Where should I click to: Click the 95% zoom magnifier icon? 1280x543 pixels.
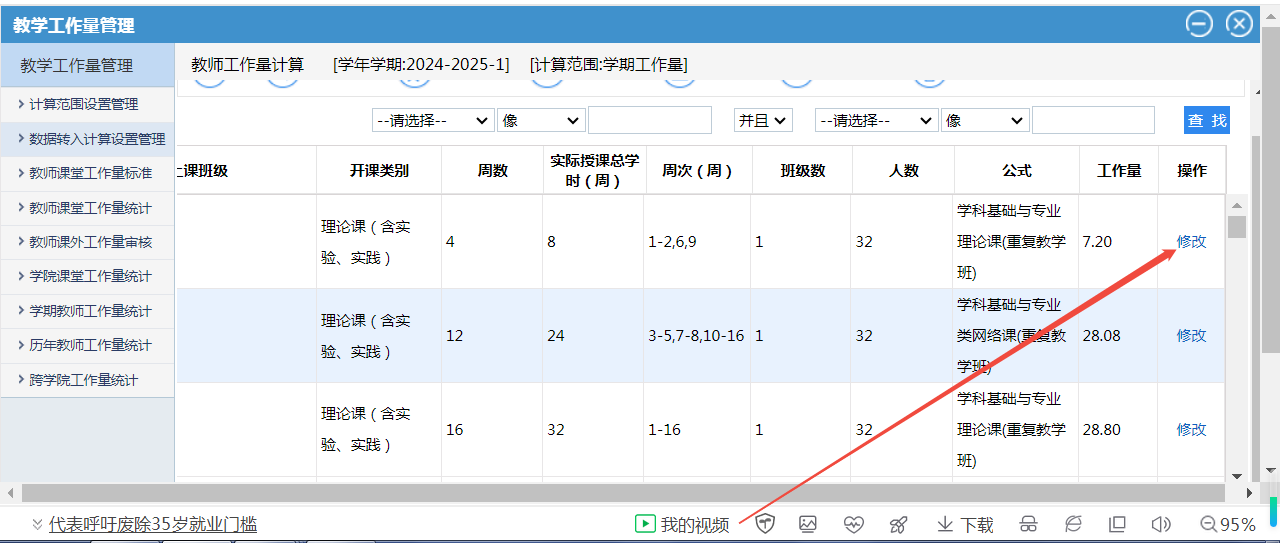coord(1209,524)
